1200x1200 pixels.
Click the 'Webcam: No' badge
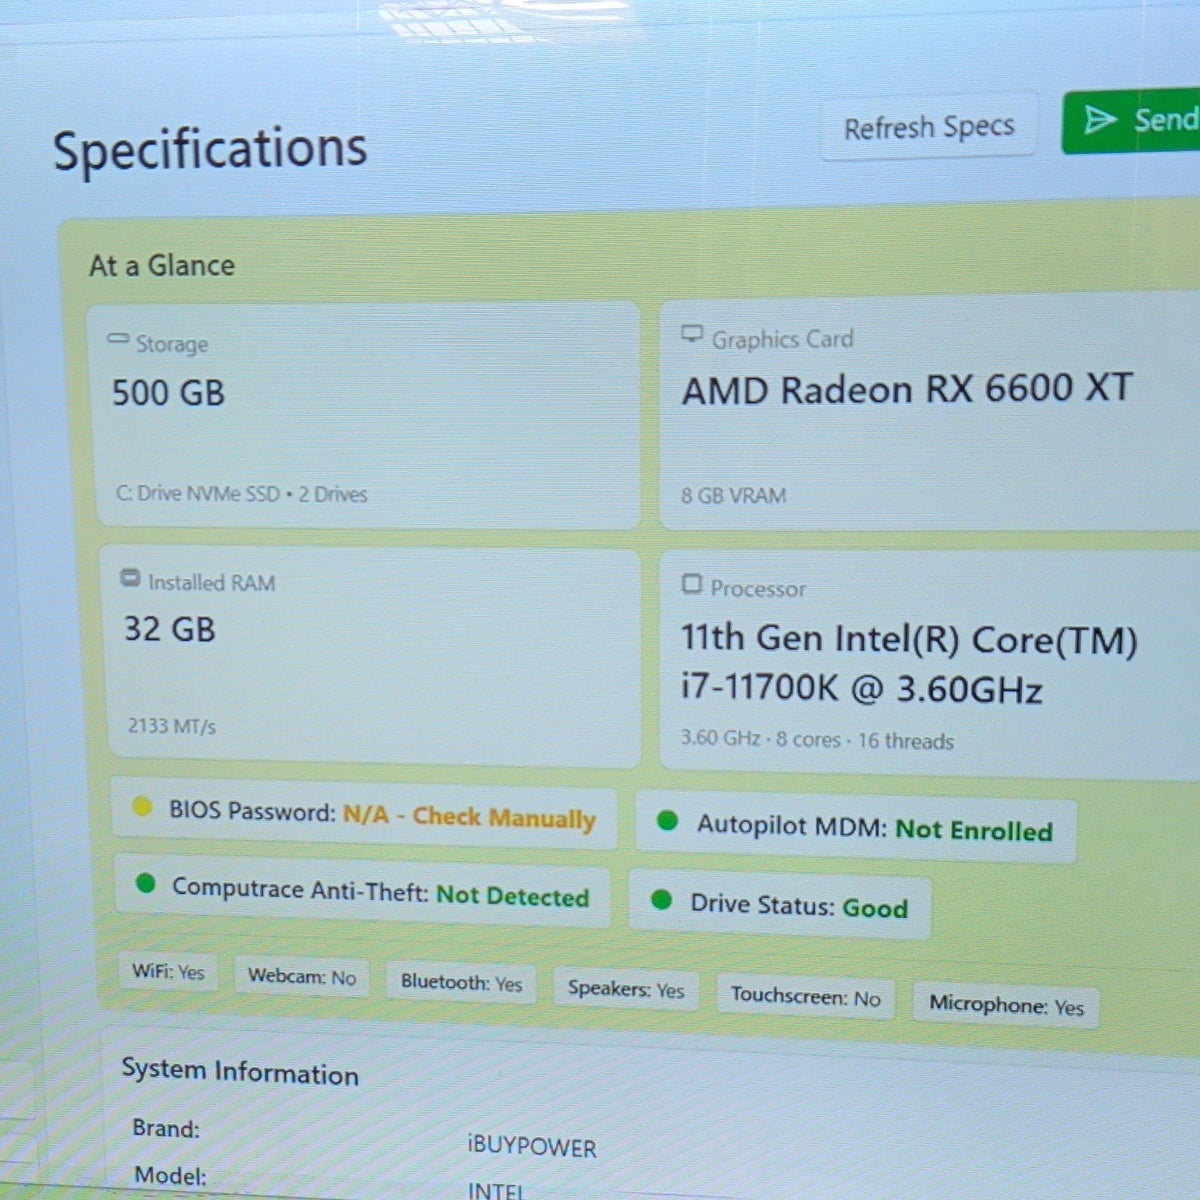pyautogui.click(x=302, y=976)
